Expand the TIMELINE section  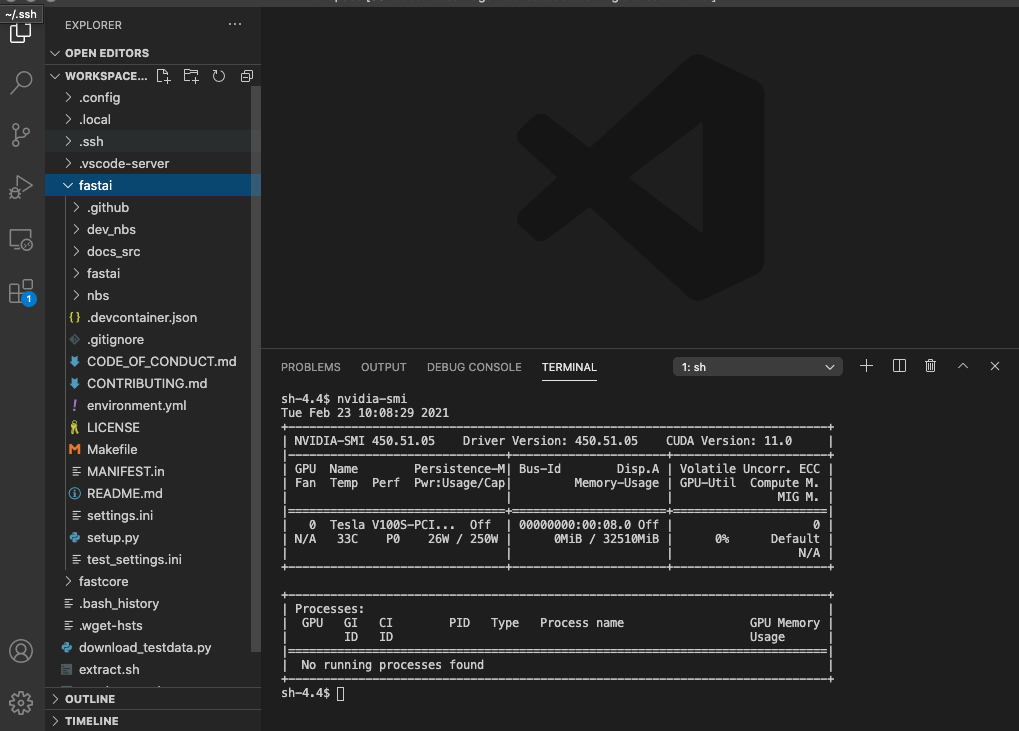[153, 721]
